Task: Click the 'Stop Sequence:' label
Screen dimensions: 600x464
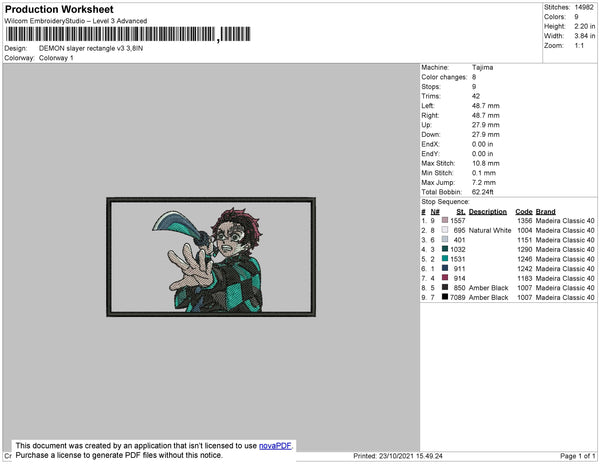Action: (x=445, y=202)
